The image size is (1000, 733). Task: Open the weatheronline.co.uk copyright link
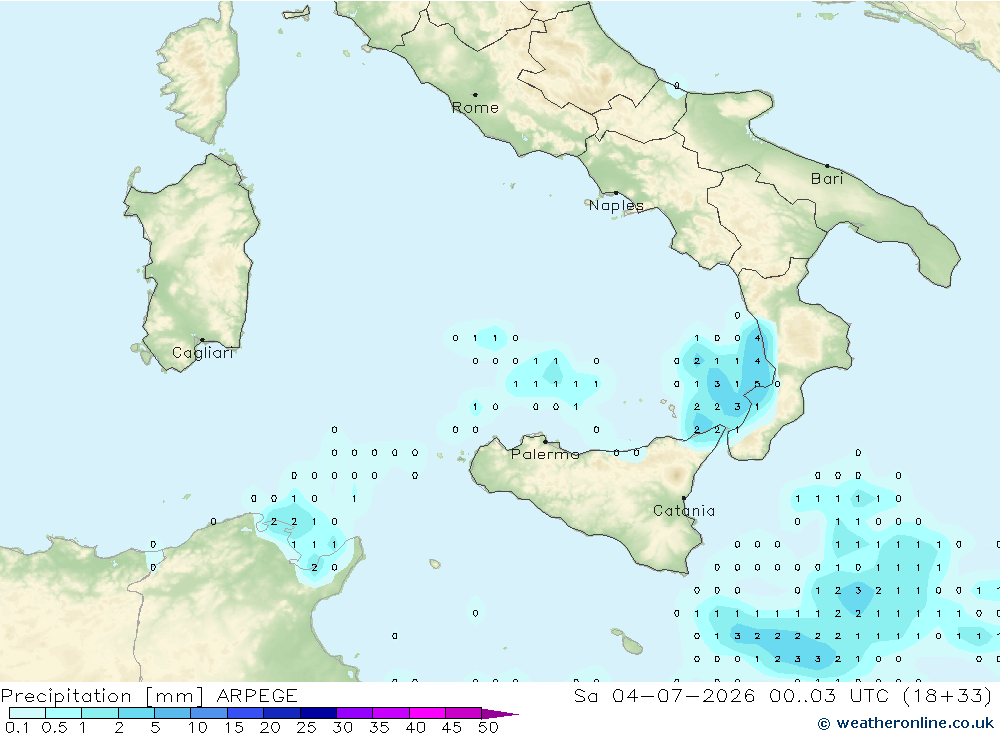click(906, 723)
